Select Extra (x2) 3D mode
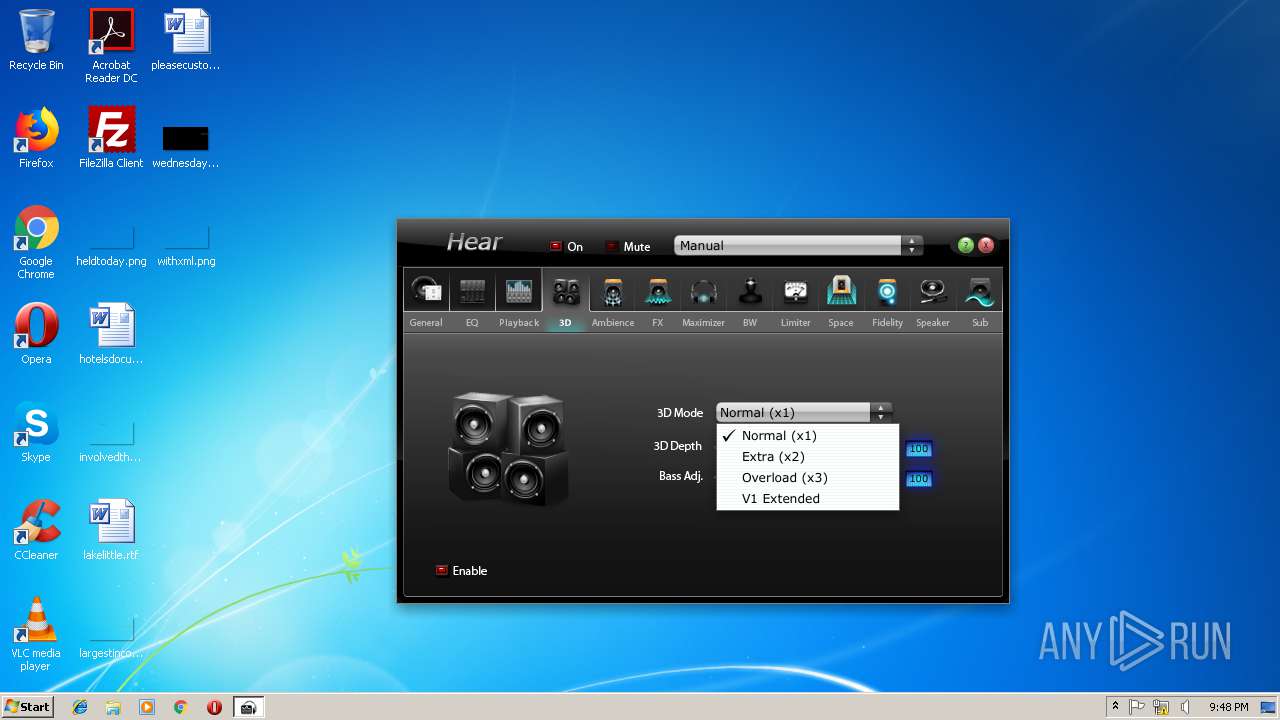Screen dimensions: 1280x720 808,457
